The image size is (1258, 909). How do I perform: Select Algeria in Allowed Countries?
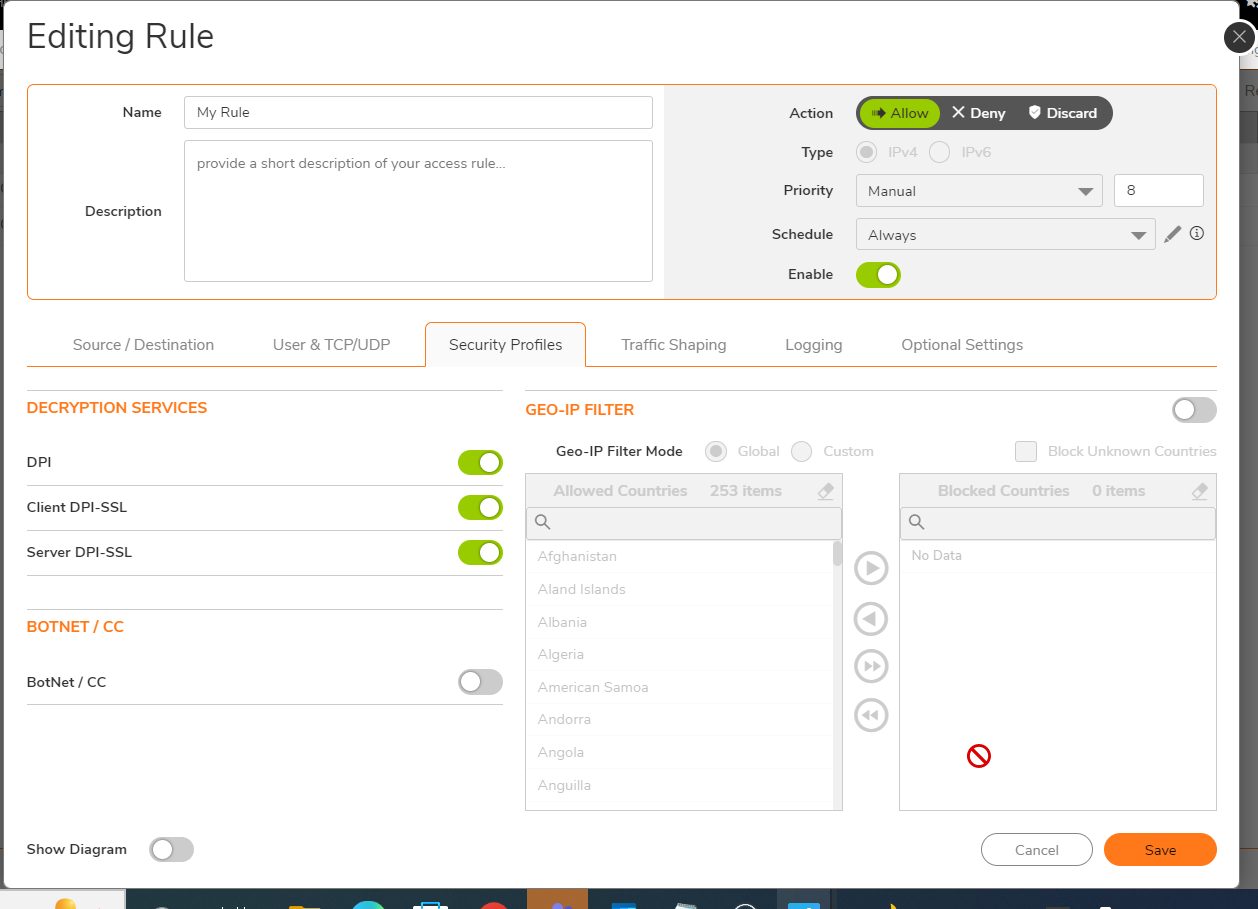(679, 654)
